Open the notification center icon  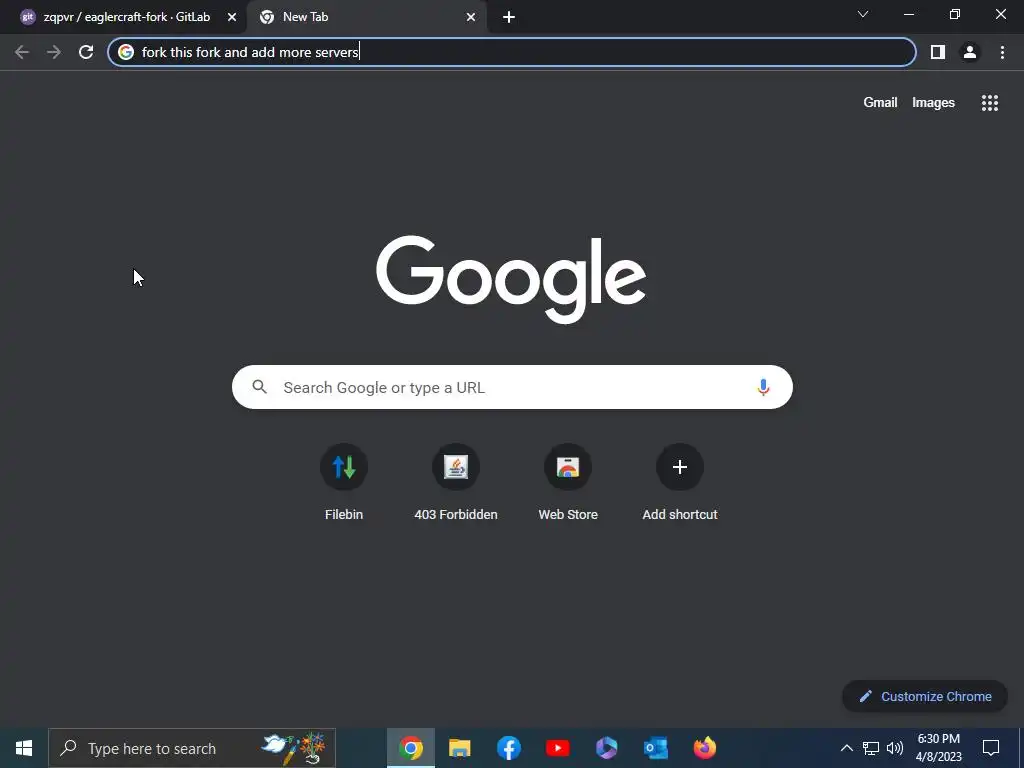(991, 748)
